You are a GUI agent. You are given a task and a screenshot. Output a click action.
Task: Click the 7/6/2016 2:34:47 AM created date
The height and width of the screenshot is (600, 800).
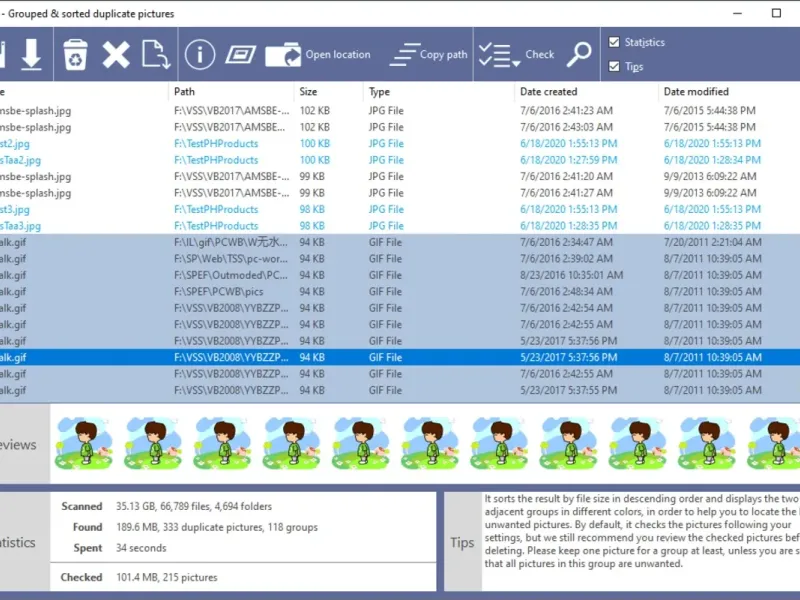566,242
